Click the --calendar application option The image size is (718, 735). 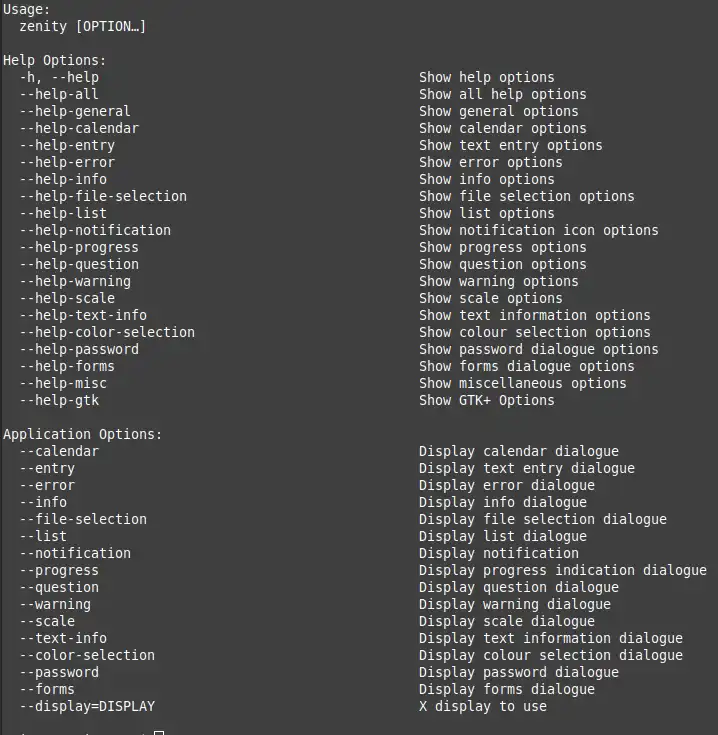tap(59, 451)
